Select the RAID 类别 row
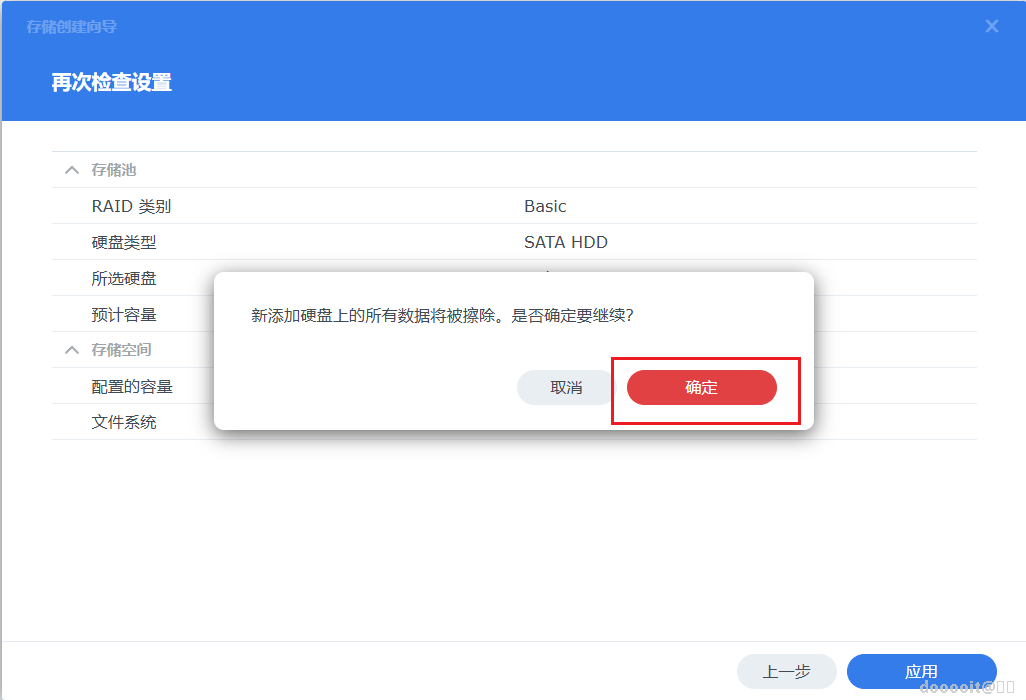The height and width of the screenshot is (700, 1026). [x=300, y=206]
